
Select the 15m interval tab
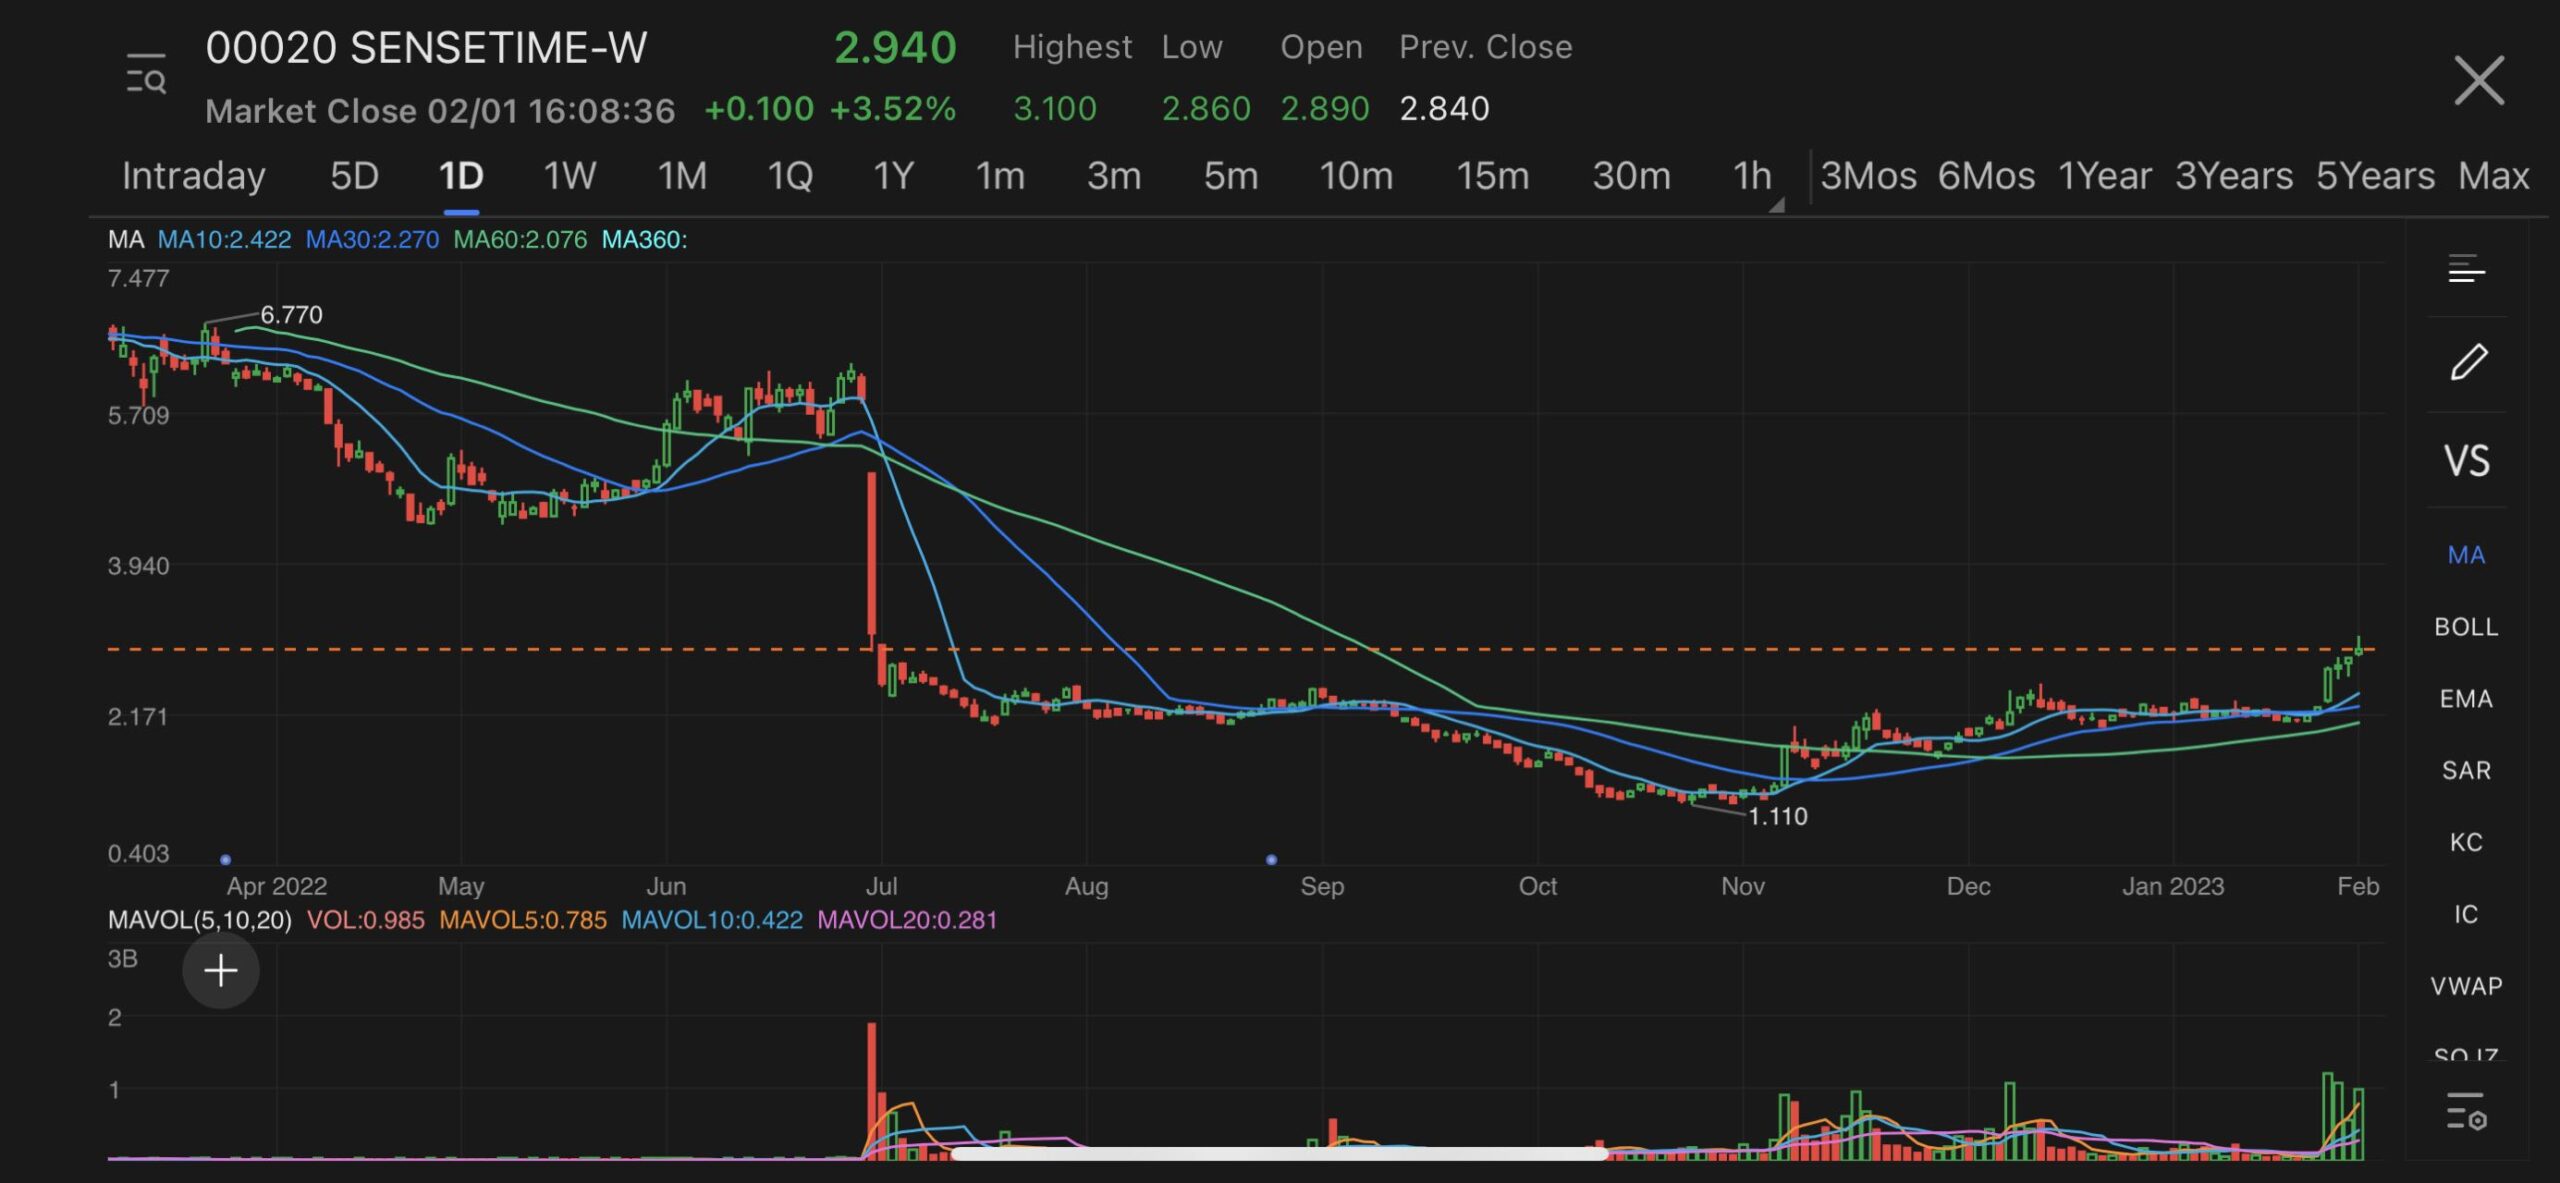pos(1492,176)
